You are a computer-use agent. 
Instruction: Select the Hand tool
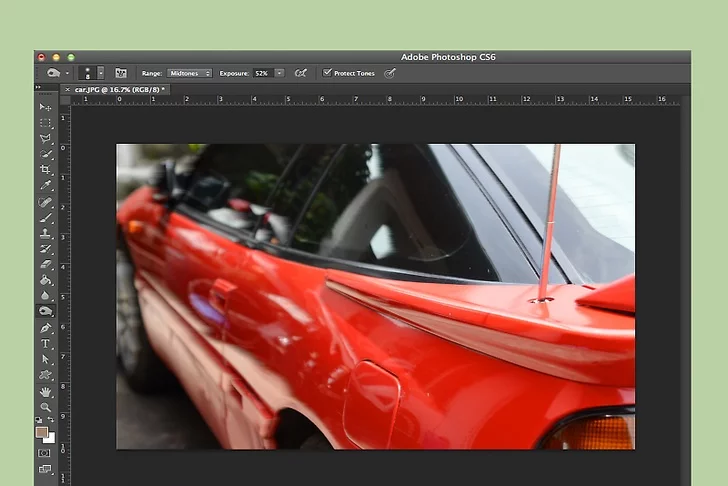(46, 392)
